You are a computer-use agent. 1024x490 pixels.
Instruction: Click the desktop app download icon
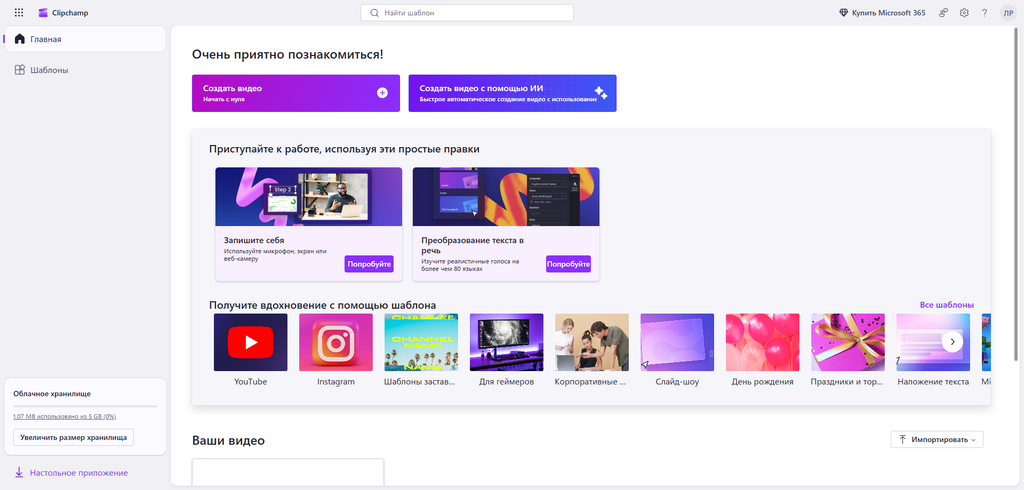tap(19, 472)
